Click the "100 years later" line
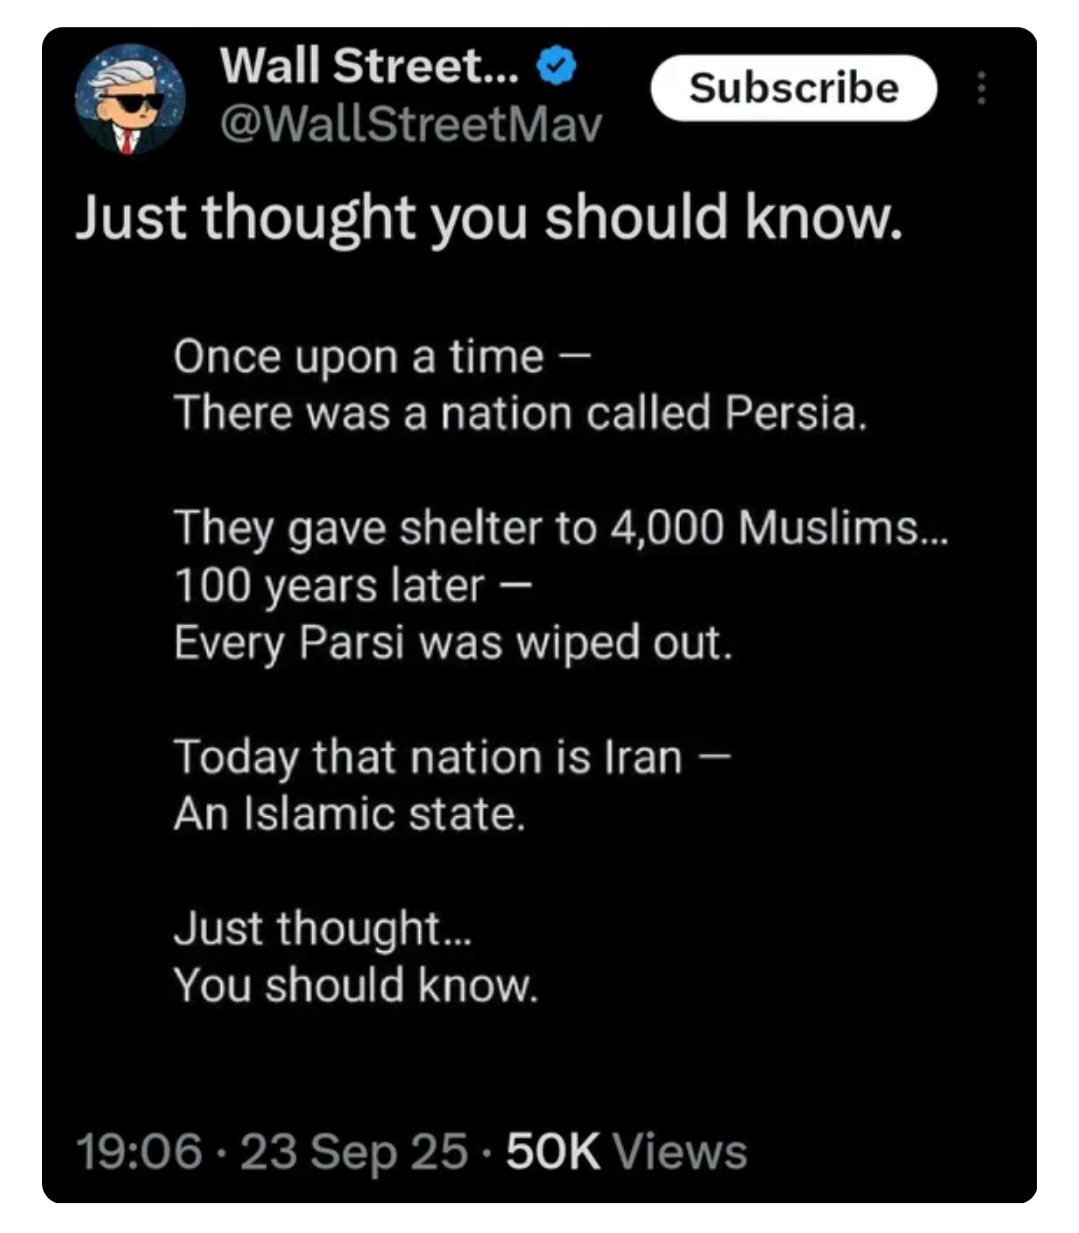The image size is (1079, 1233). pos(350,585)
